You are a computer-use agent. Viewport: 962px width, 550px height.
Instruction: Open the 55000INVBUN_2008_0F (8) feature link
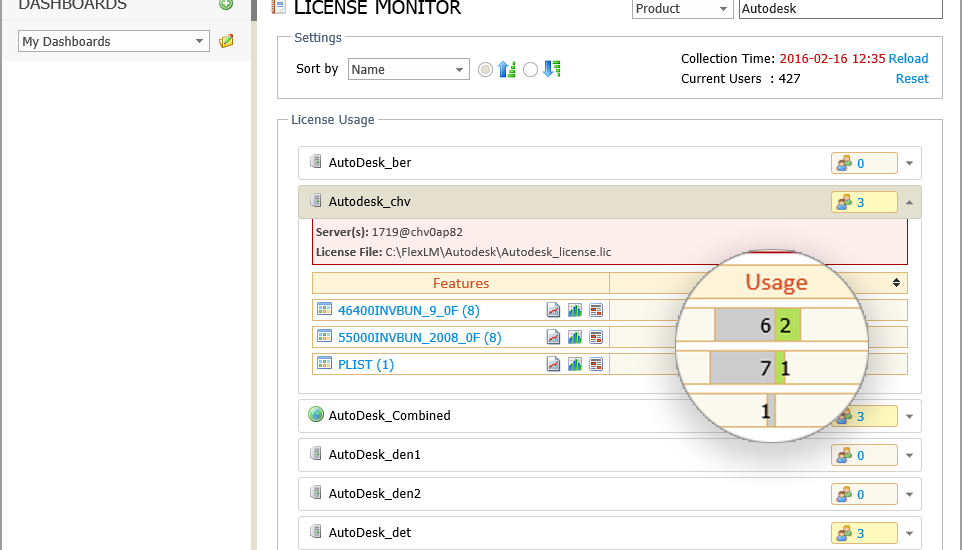[x=420, y=338]
